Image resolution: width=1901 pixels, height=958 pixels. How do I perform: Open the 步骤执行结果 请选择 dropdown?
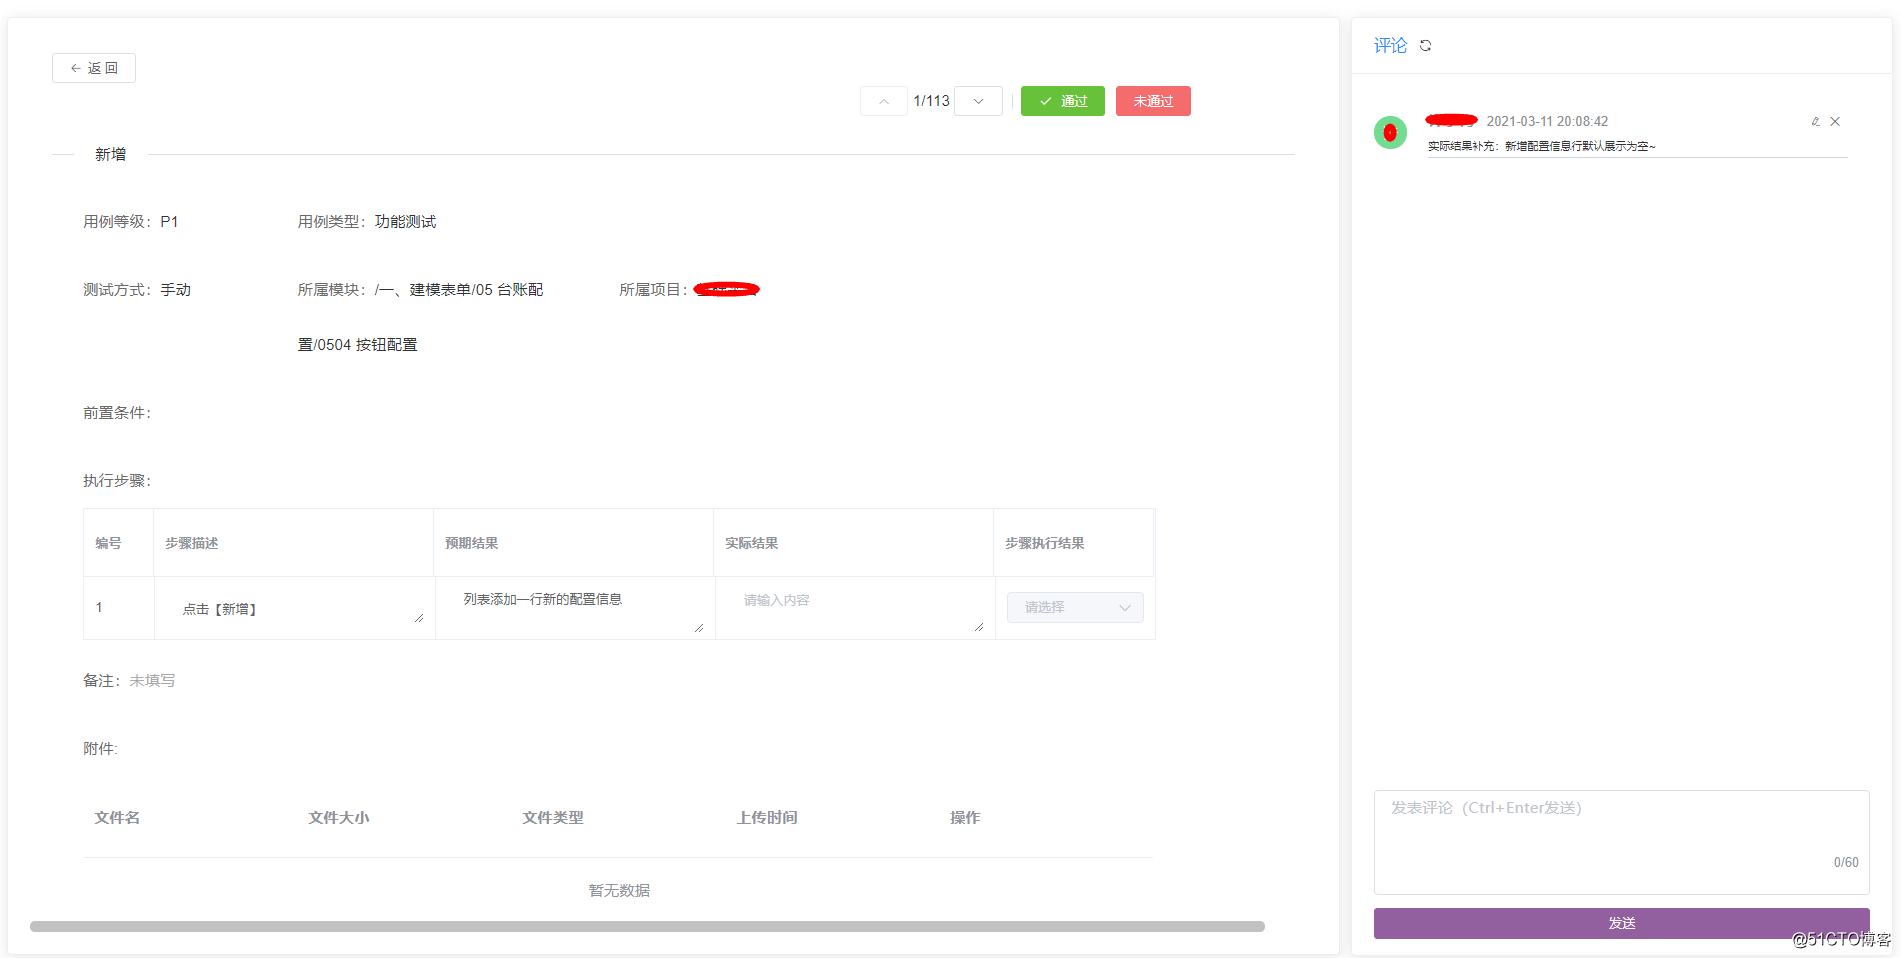pos(1075,607)
